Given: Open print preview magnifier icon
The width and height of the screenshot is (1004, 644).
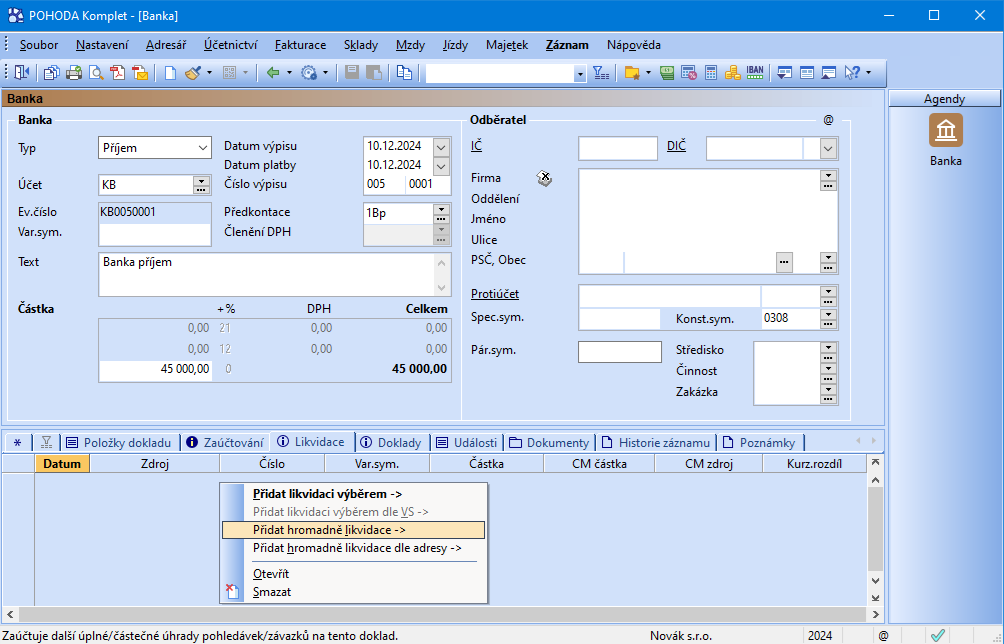Looking at the screenshot, I should coord(96,73).
